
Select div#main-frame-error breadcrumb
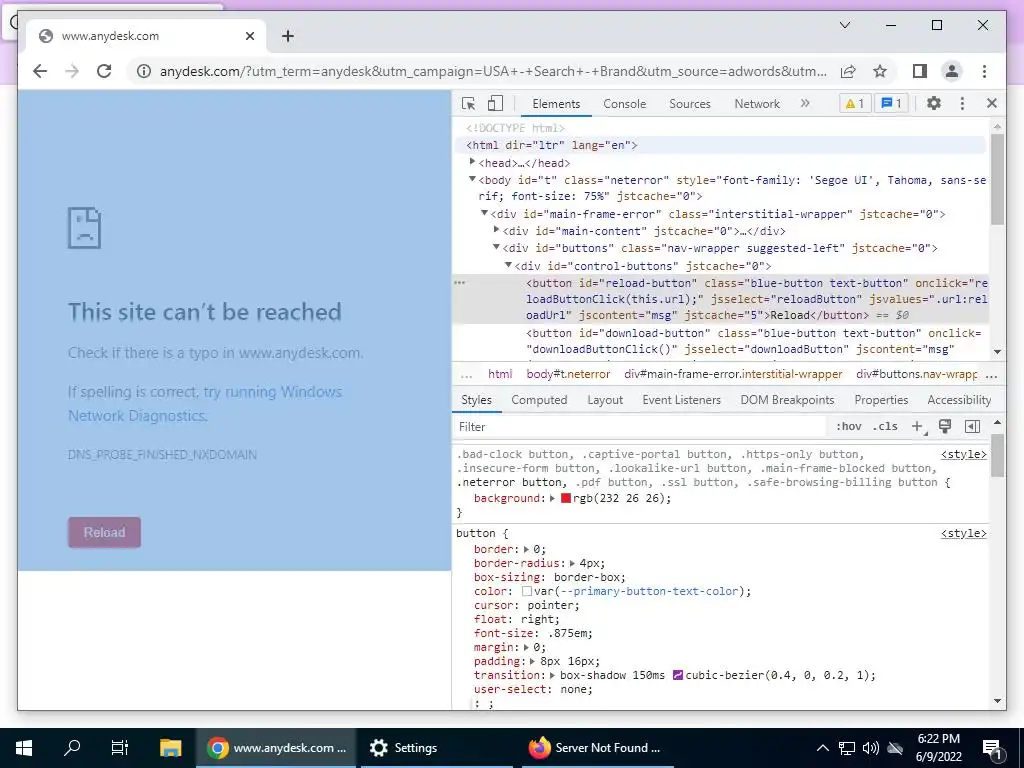733,374
